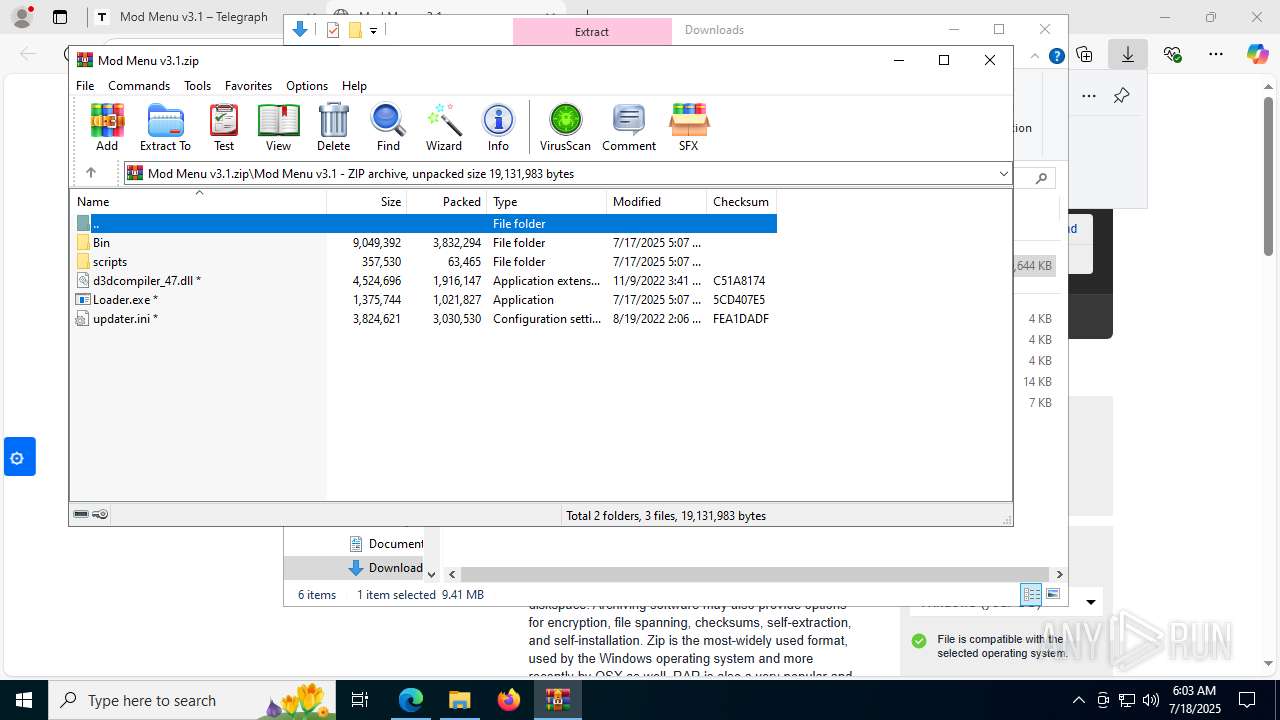Launch the Wizard tool
Screen dimensions: 1280x720
point(444,127)
